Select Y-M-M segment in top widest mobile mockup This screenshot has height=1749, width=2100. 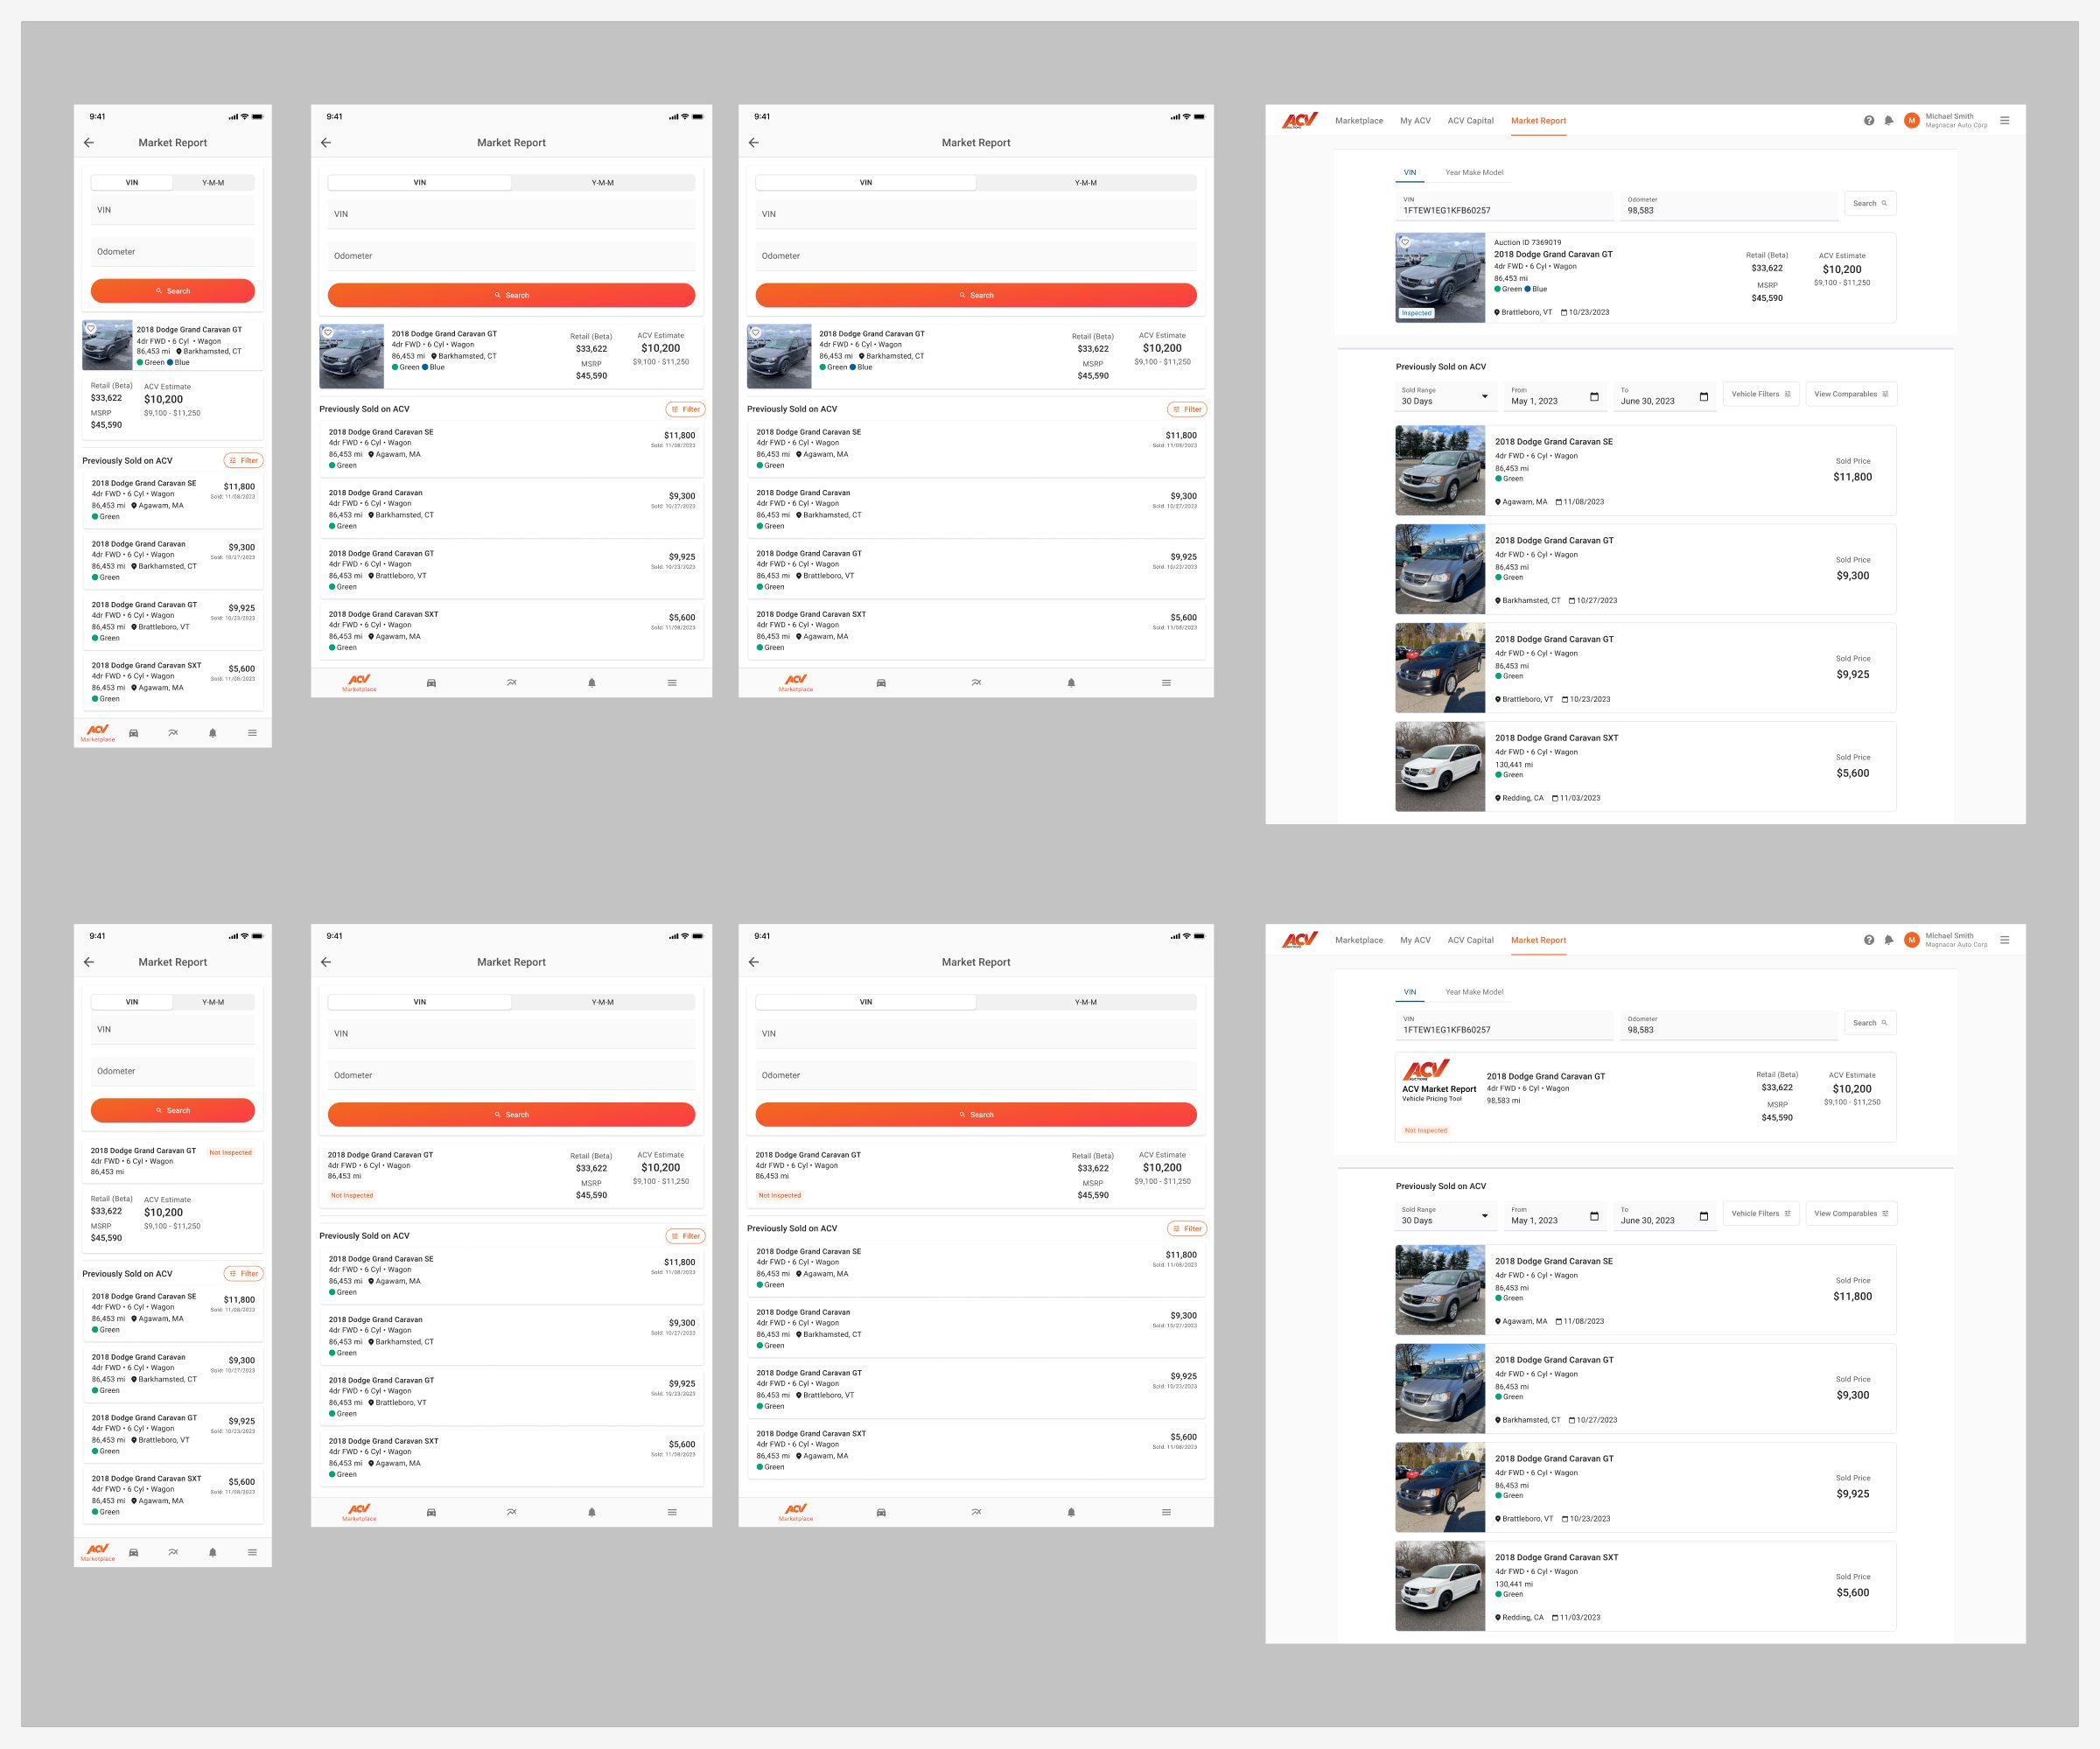tap(1086, 183)
